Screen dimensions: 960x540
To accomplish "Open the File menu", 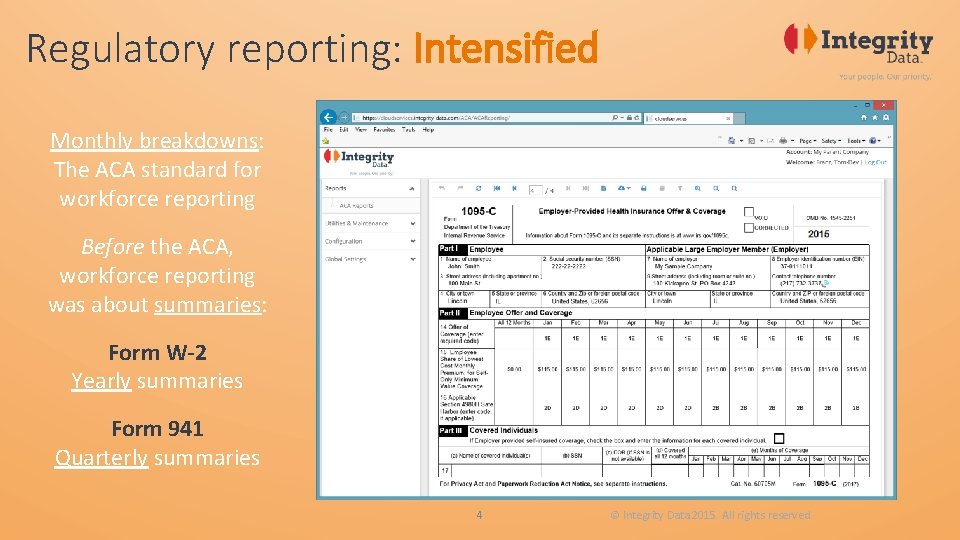I will point(328,130).
